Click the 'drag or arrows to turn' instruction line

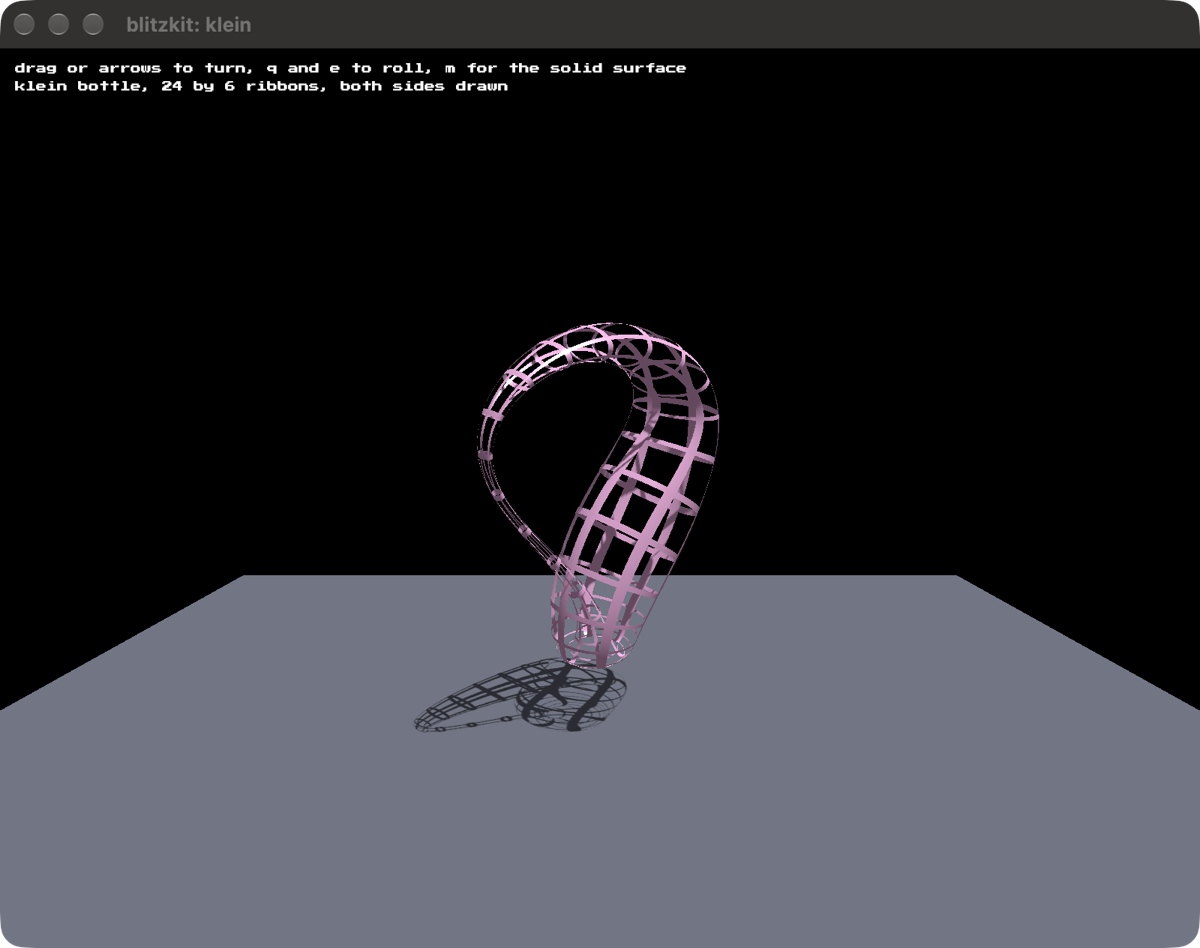[x=350, y=68]
